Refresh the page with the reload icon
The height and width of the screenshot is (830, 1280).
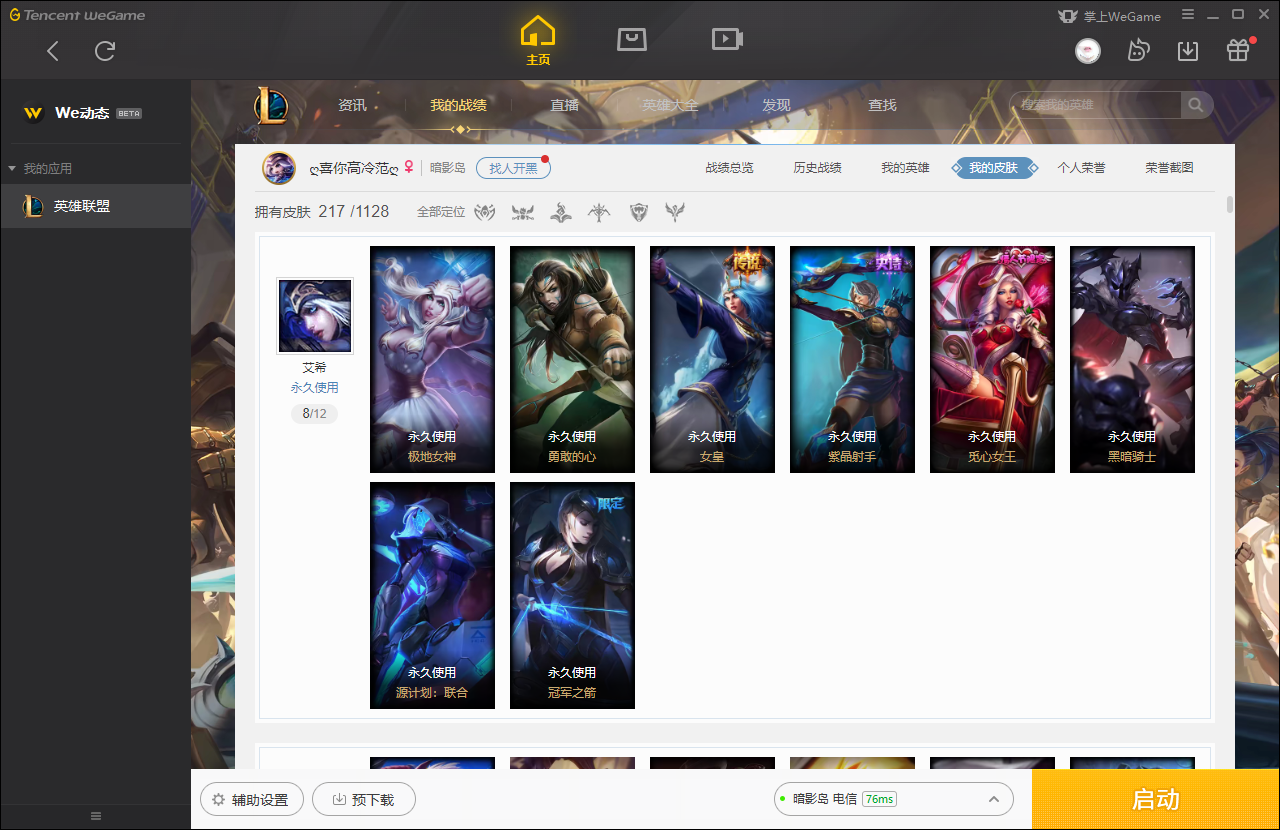(x=105, y=51)
